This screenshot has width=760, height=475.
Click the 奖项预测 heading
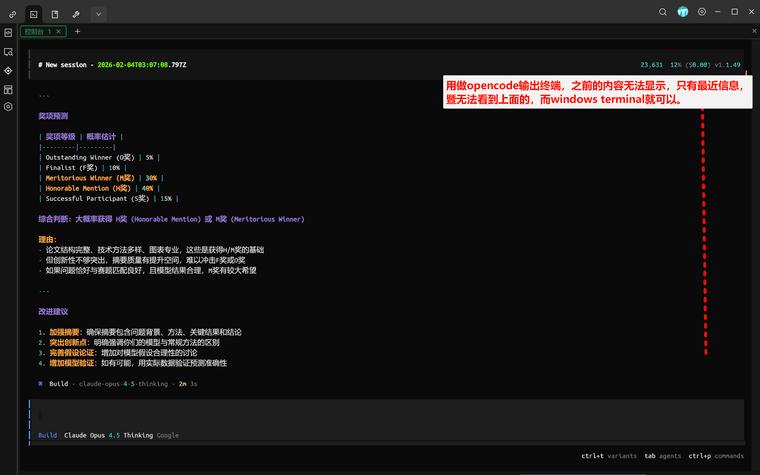(x=53, y=116)
